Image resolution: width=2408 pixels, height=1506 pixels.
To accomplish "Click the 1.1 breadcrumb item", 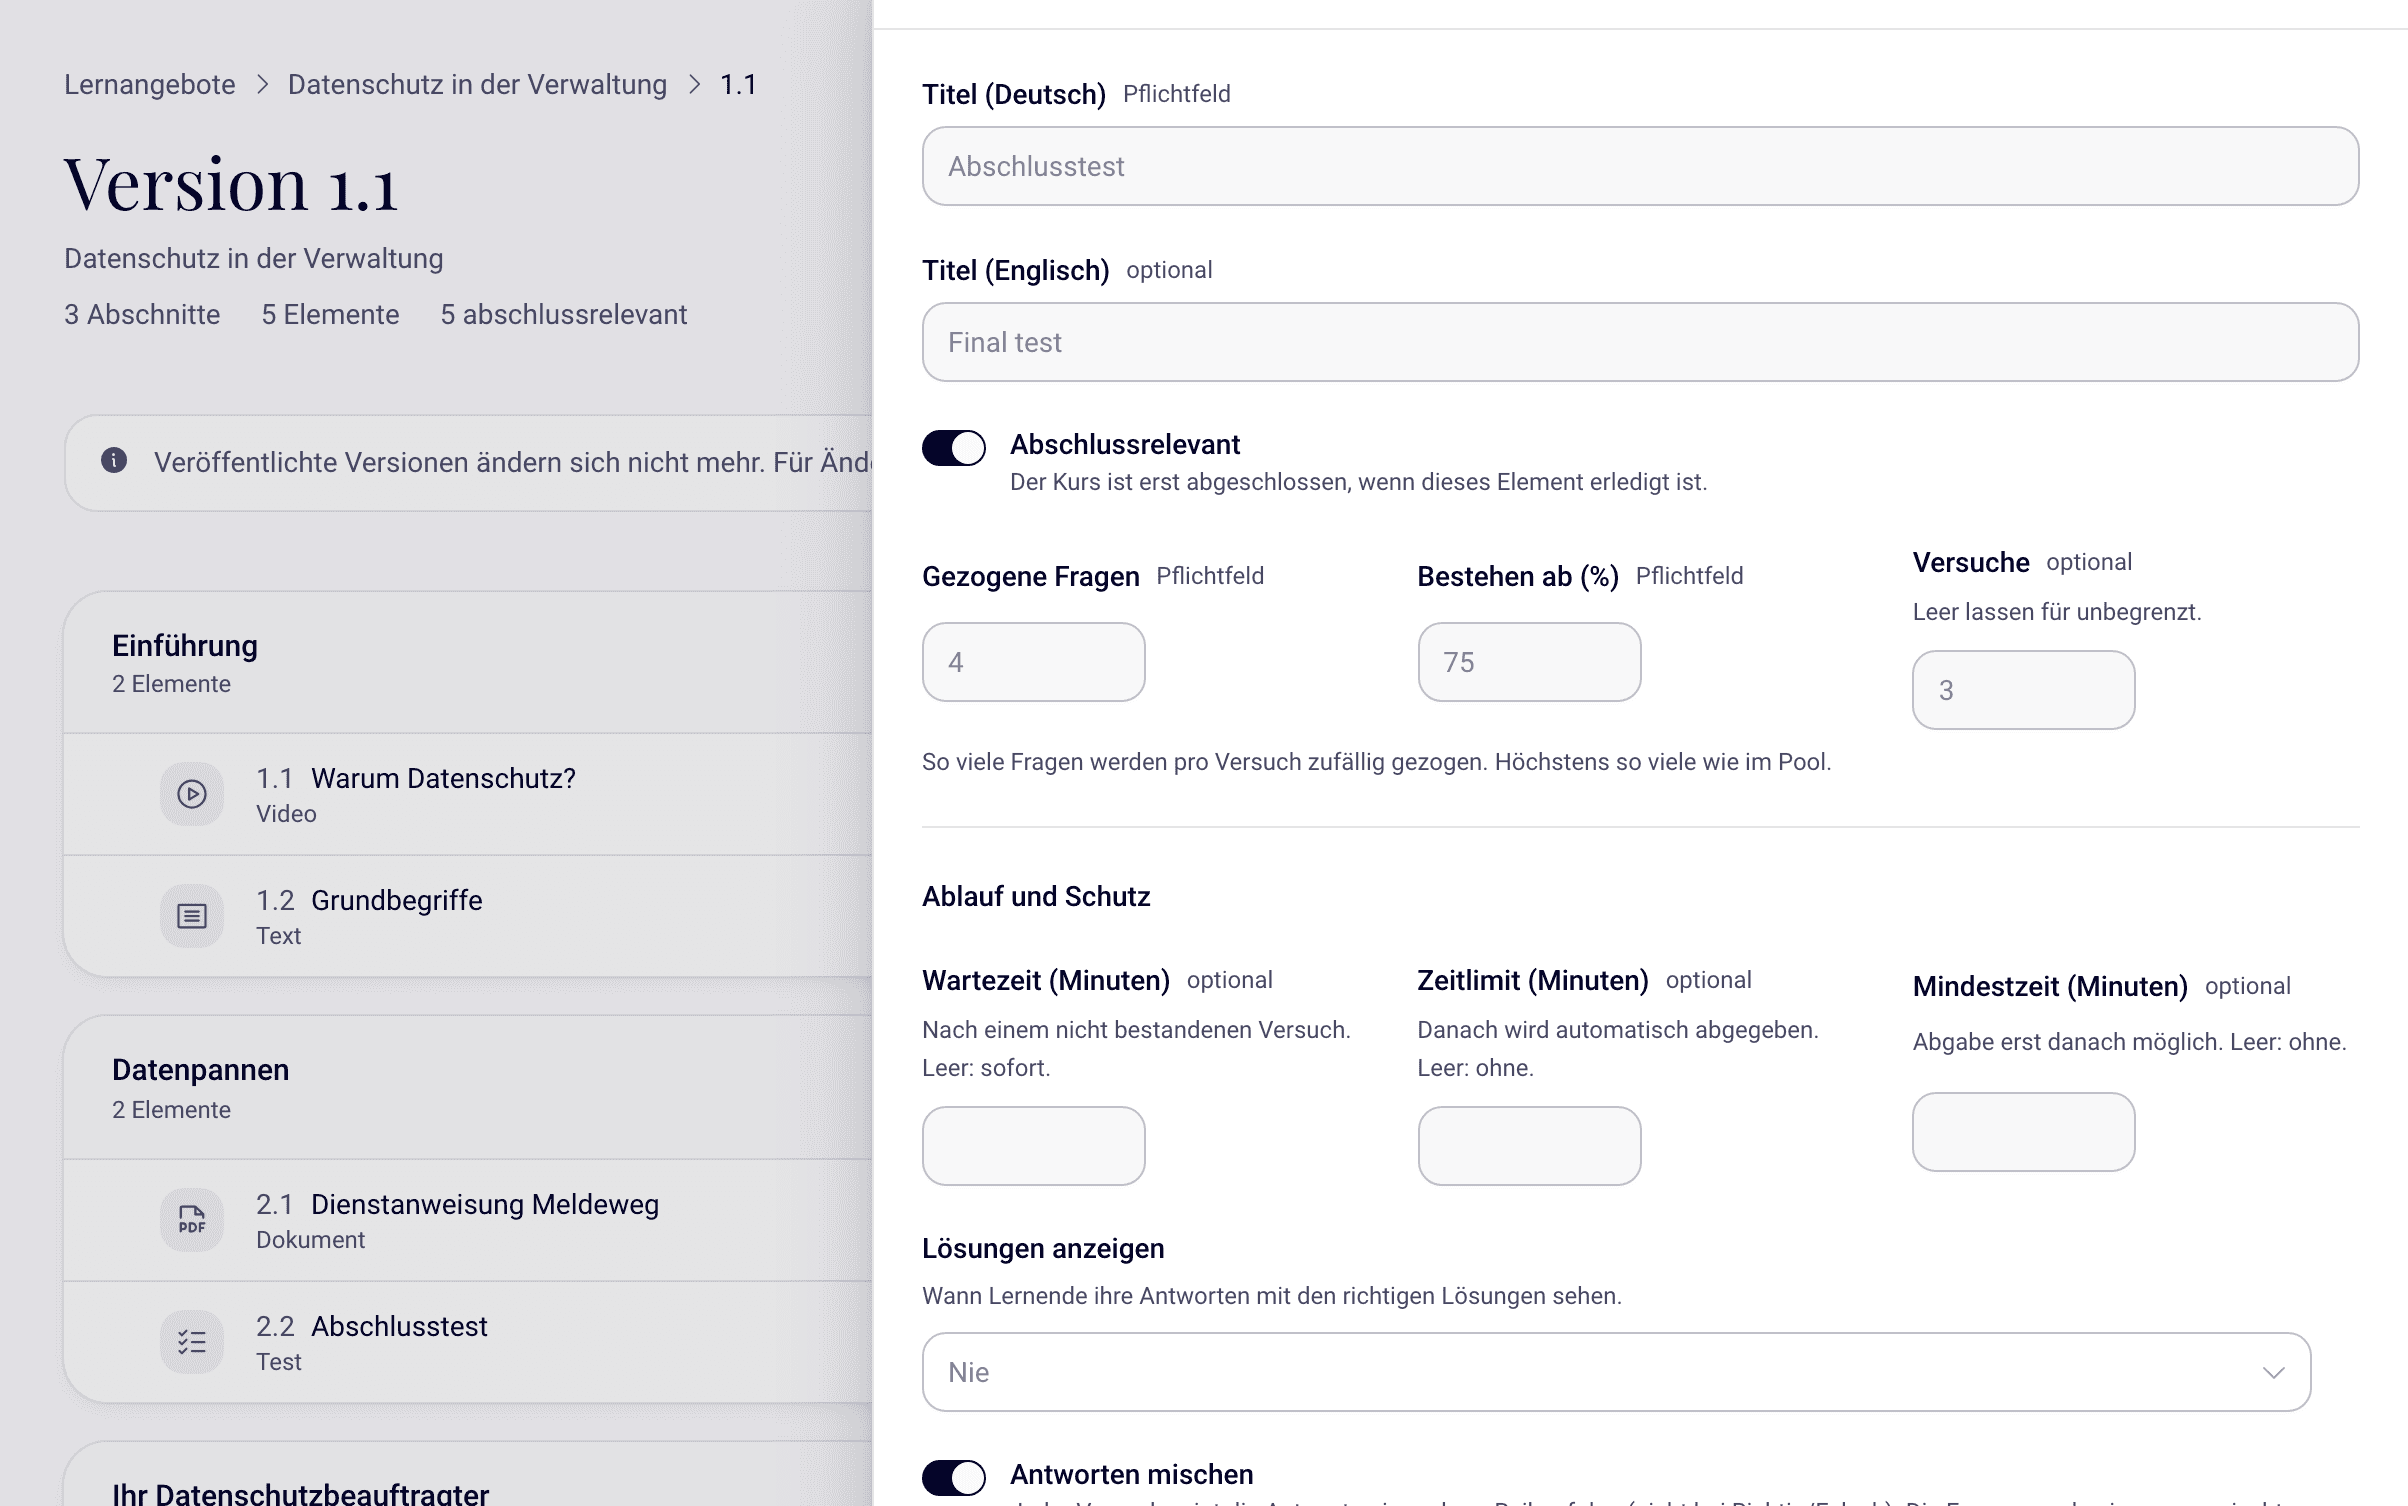I will click(738, 84).
